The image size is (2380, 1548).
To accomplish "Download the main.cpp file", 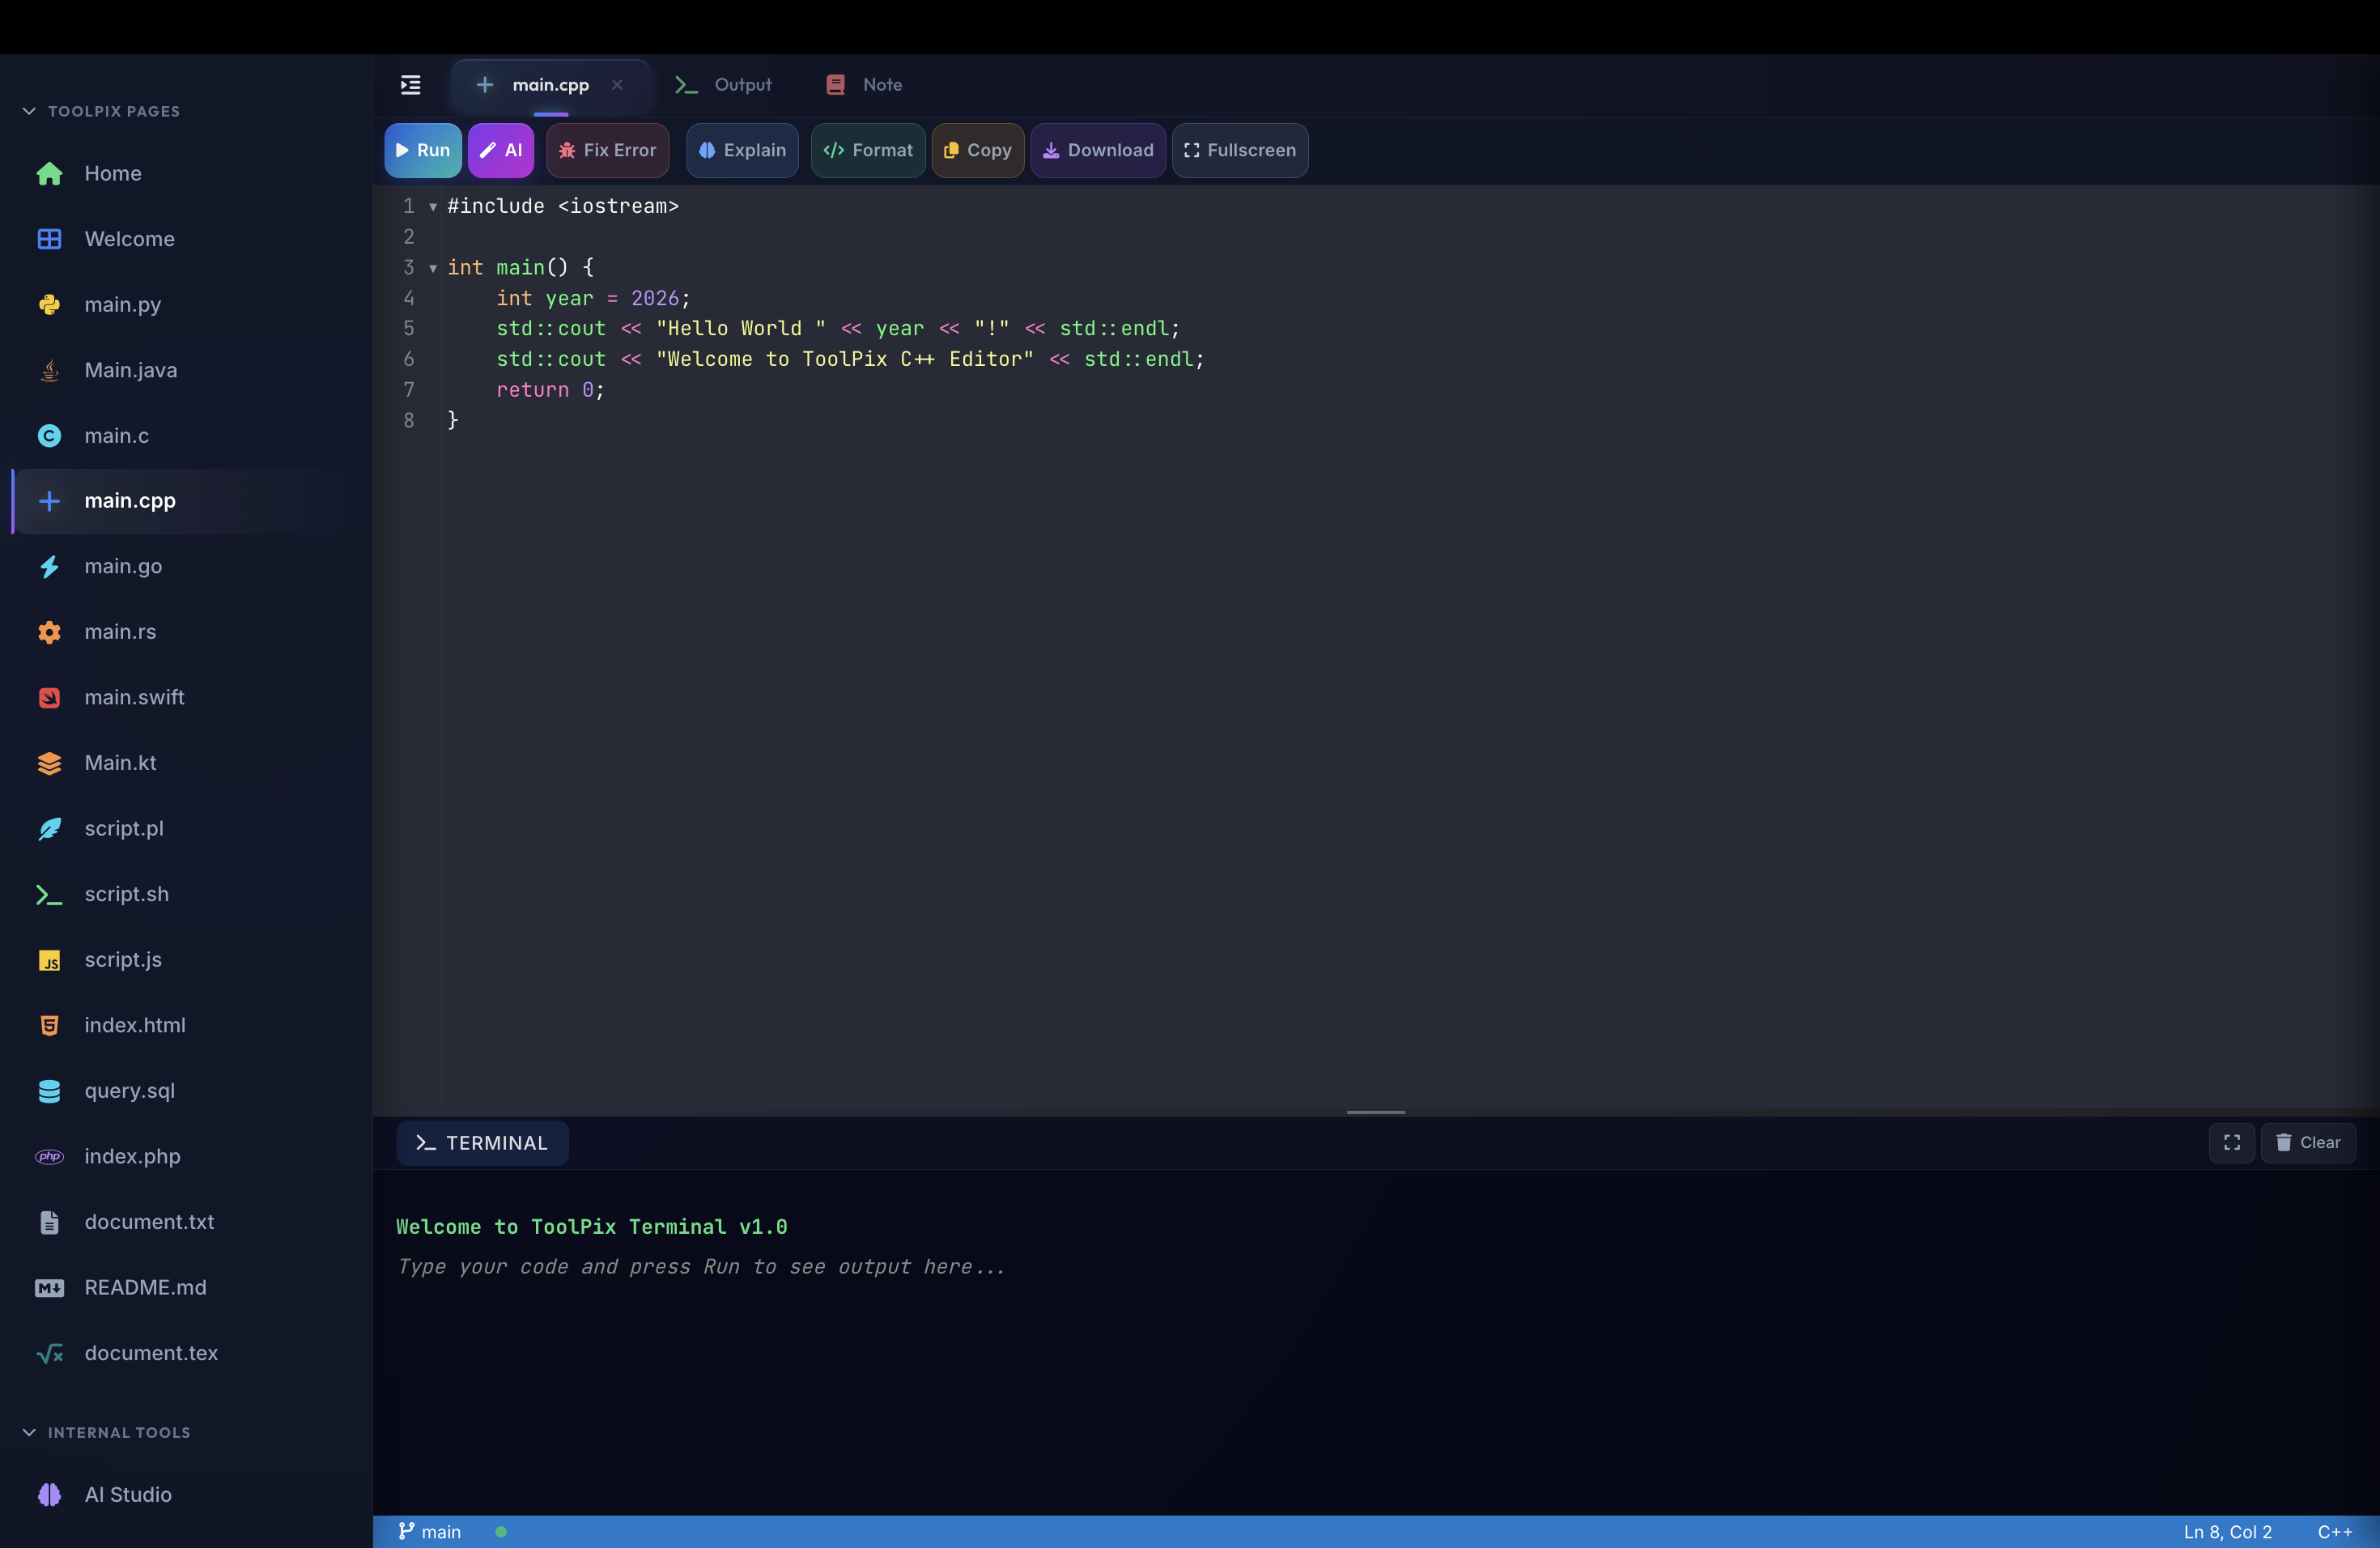I will (1098, 151).
